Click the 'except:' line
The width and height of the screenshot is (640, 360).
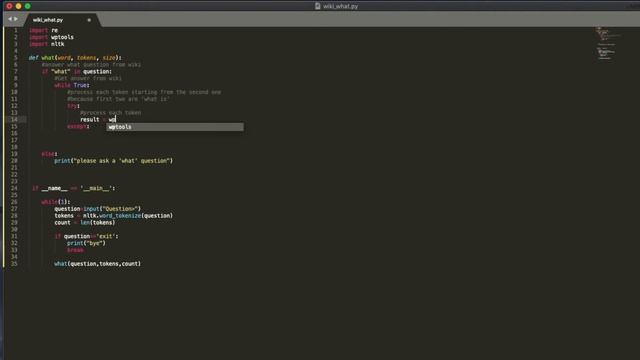(x=78, y=127)
